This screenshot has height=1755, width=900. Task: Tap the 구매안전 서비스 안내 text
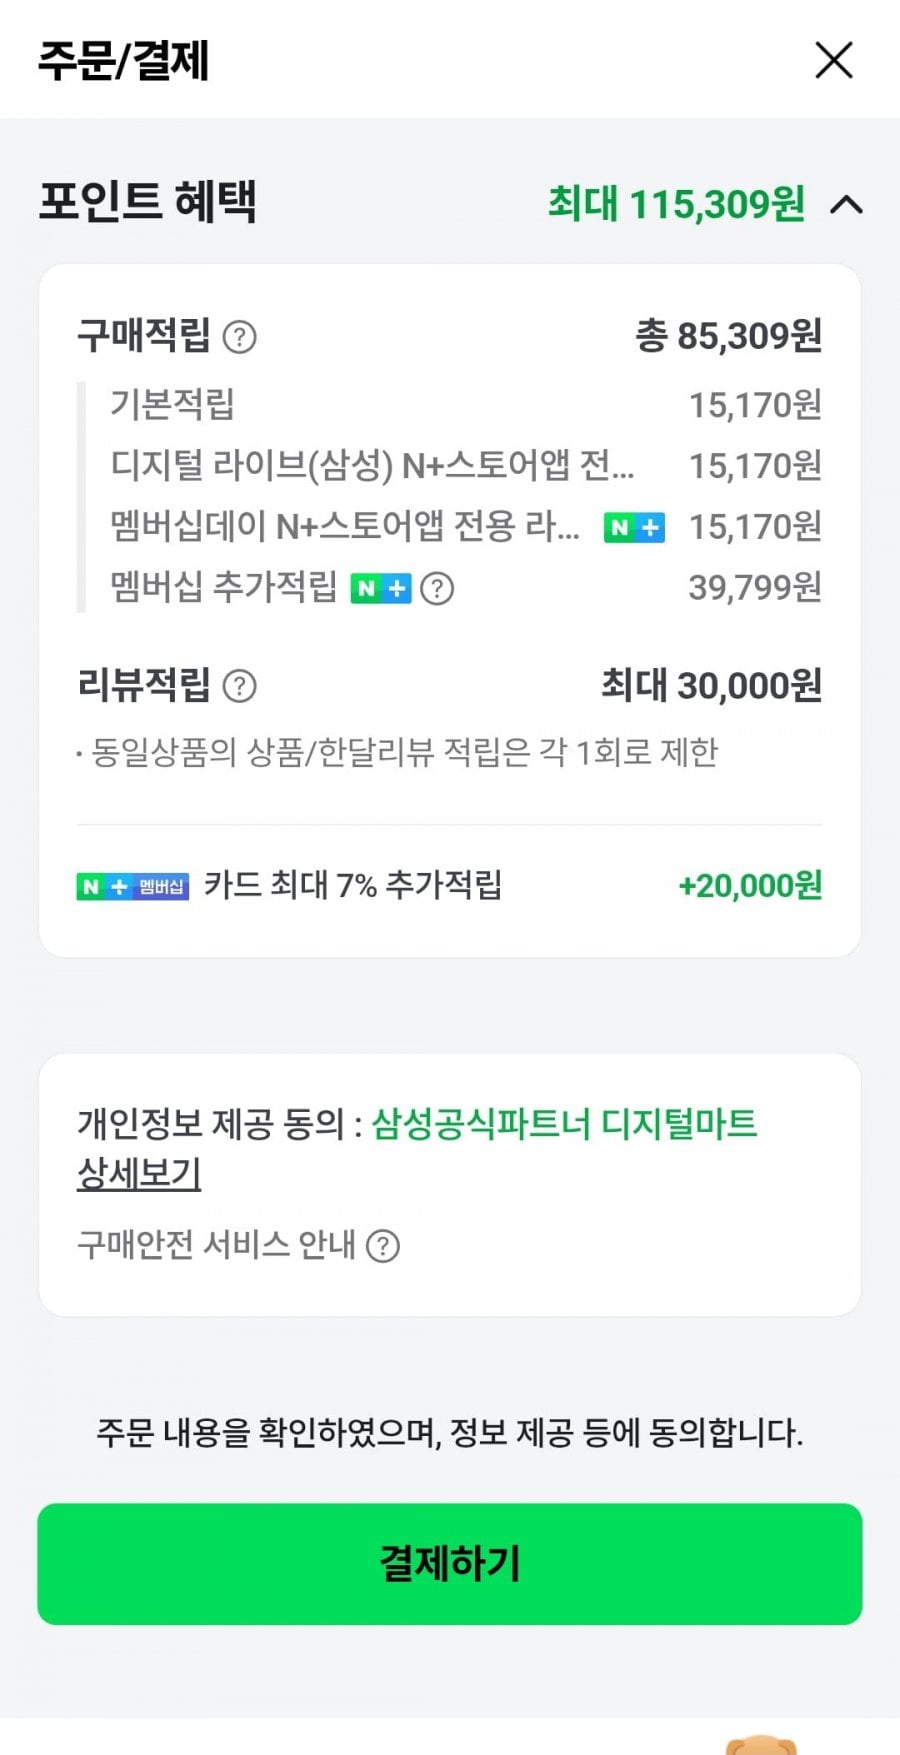coord(216,1245)
